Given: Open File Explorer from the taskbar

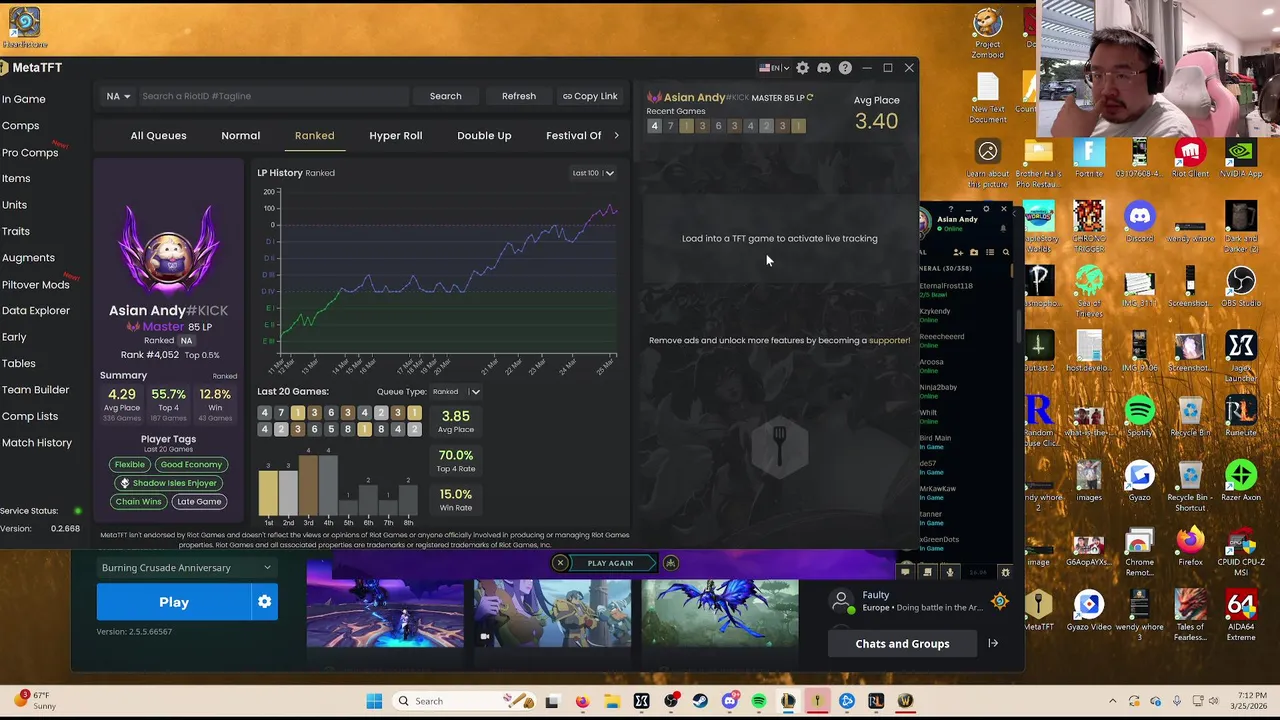Looking at the screenshot, I should click(612, 701).
